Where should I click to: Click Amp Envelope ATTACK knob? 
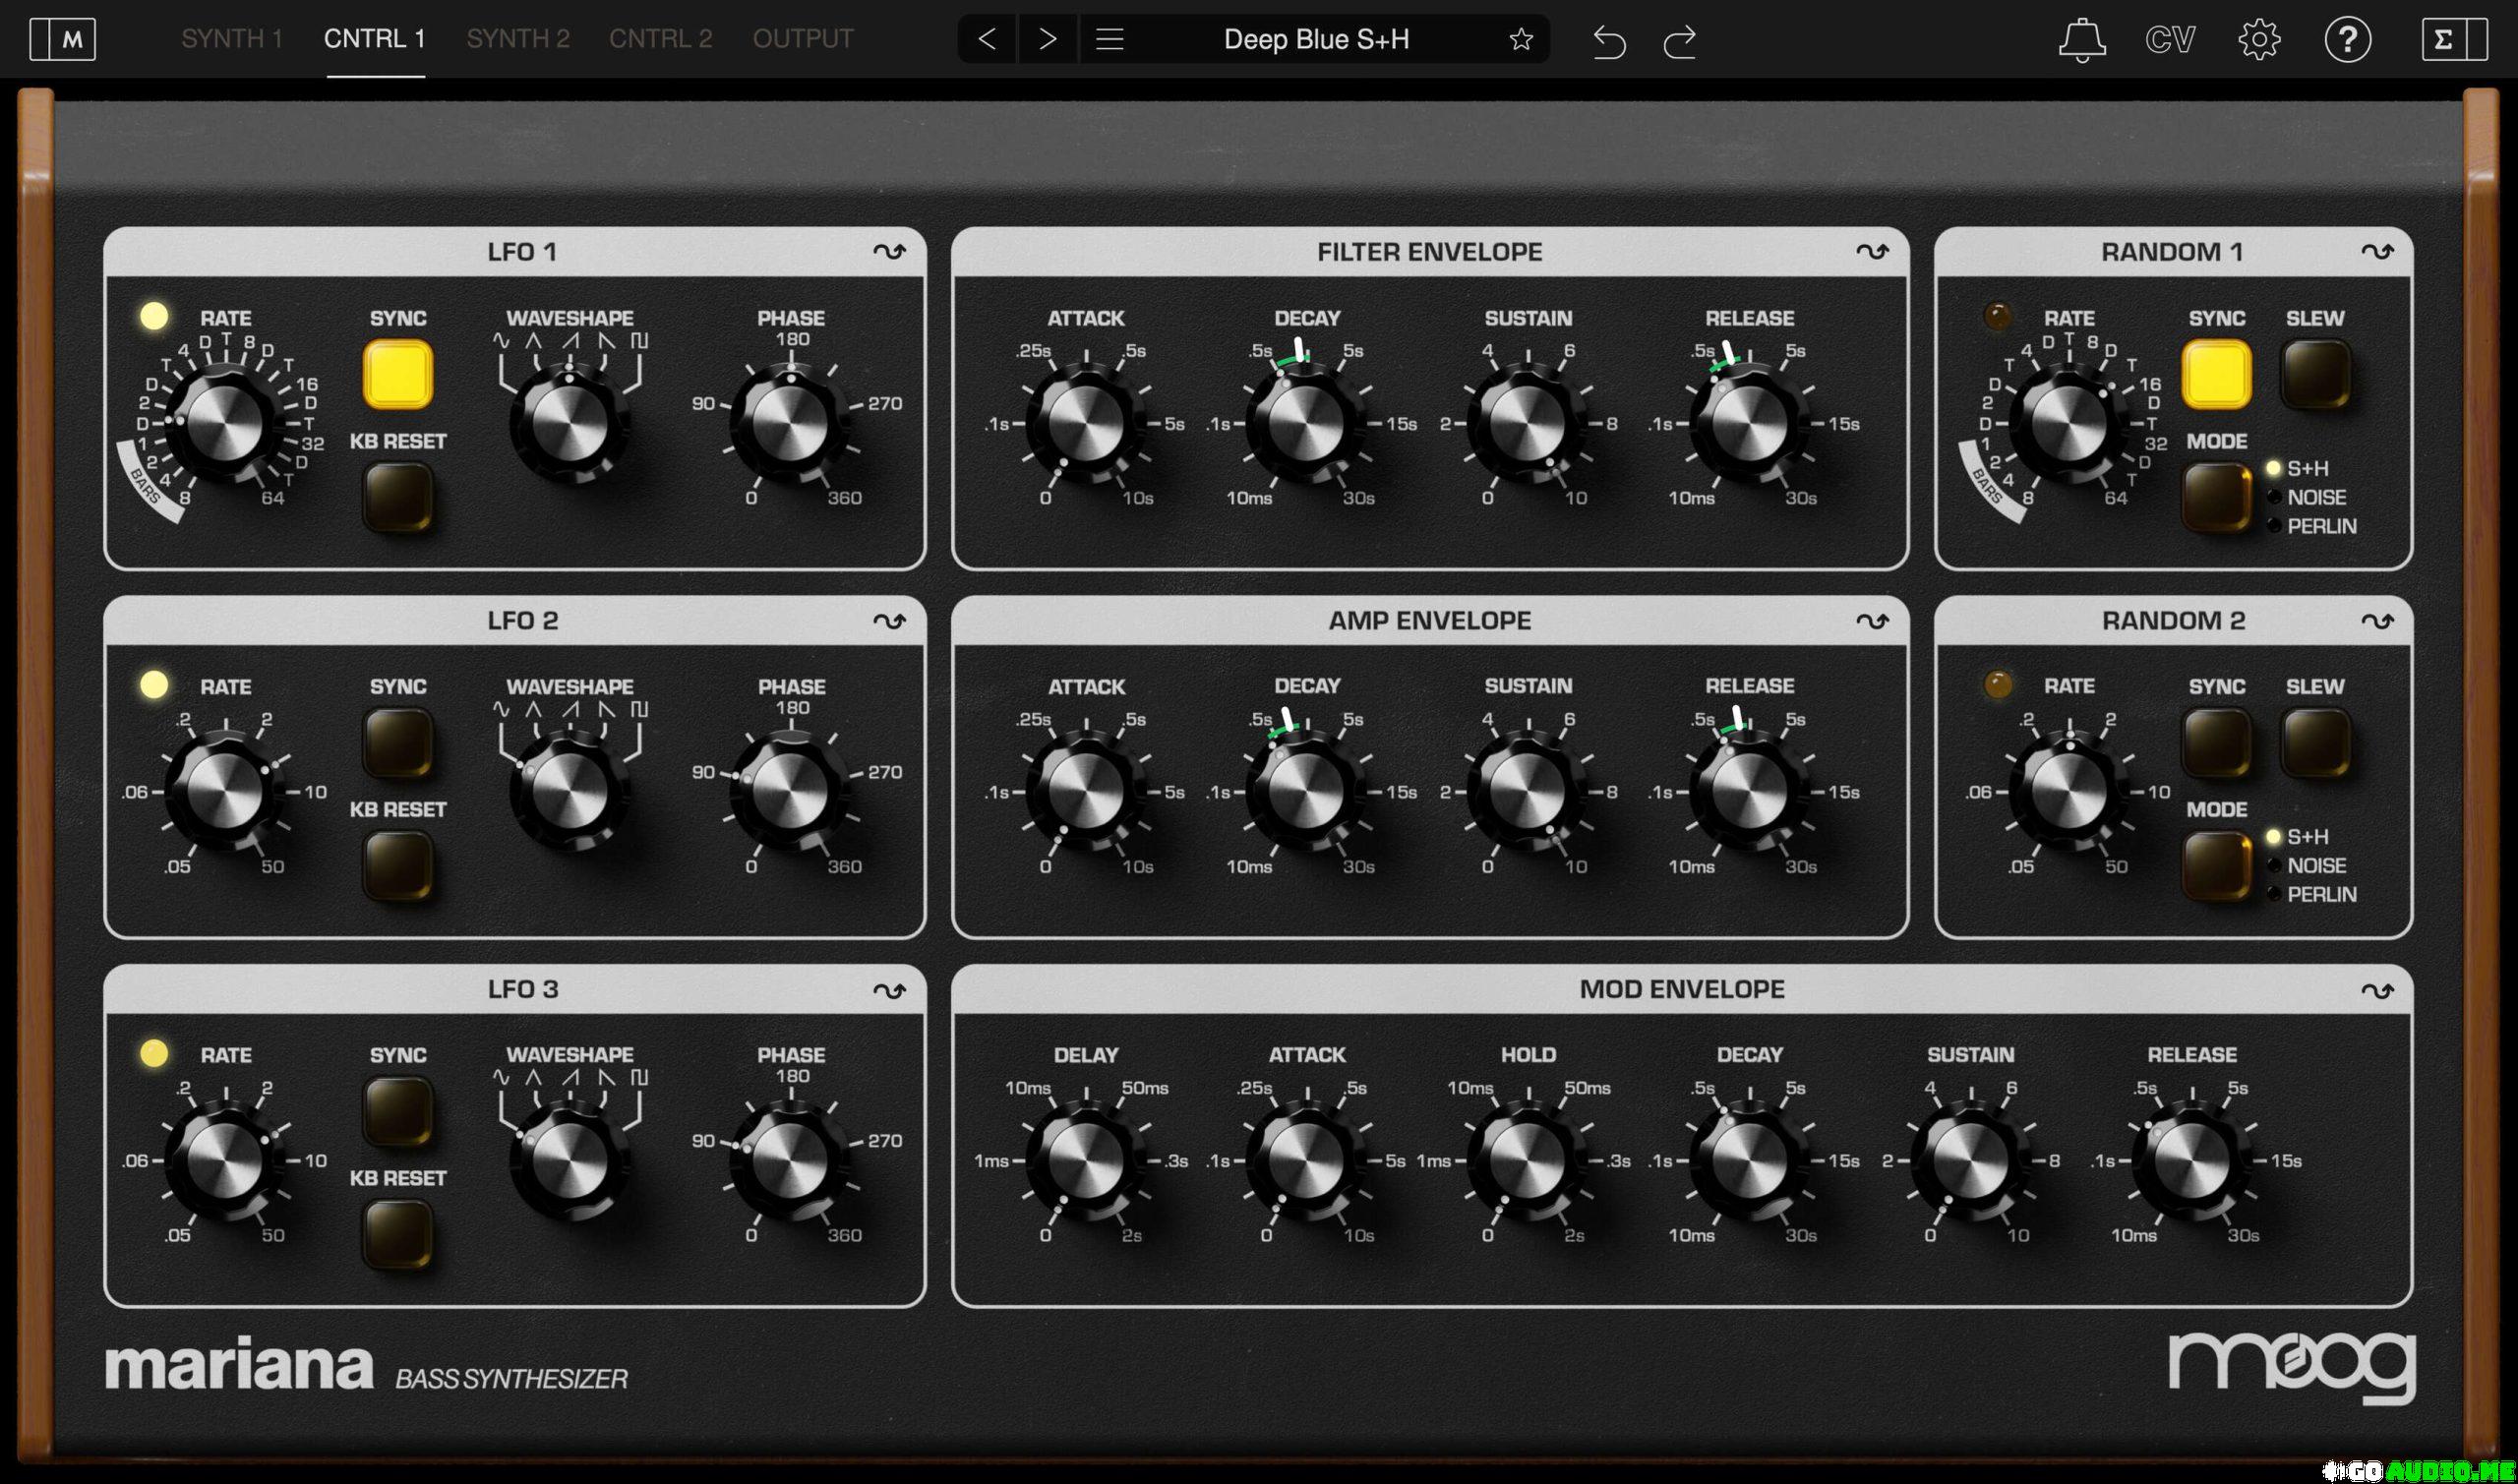tap(1085, 791)
